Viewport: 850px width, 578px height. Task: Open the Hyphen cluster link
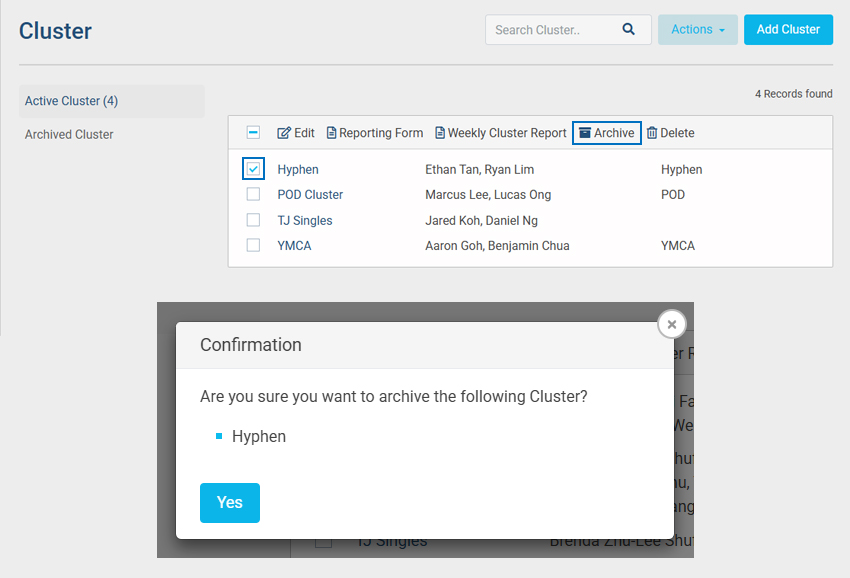click(298, 170)
